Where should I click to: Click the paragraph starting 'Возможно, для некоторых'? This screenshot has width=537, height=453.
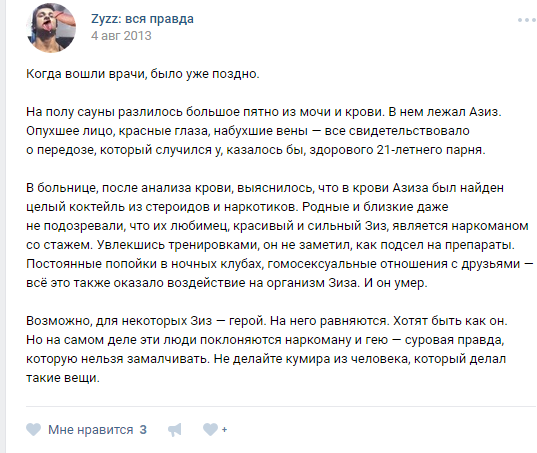click(266, 349)
